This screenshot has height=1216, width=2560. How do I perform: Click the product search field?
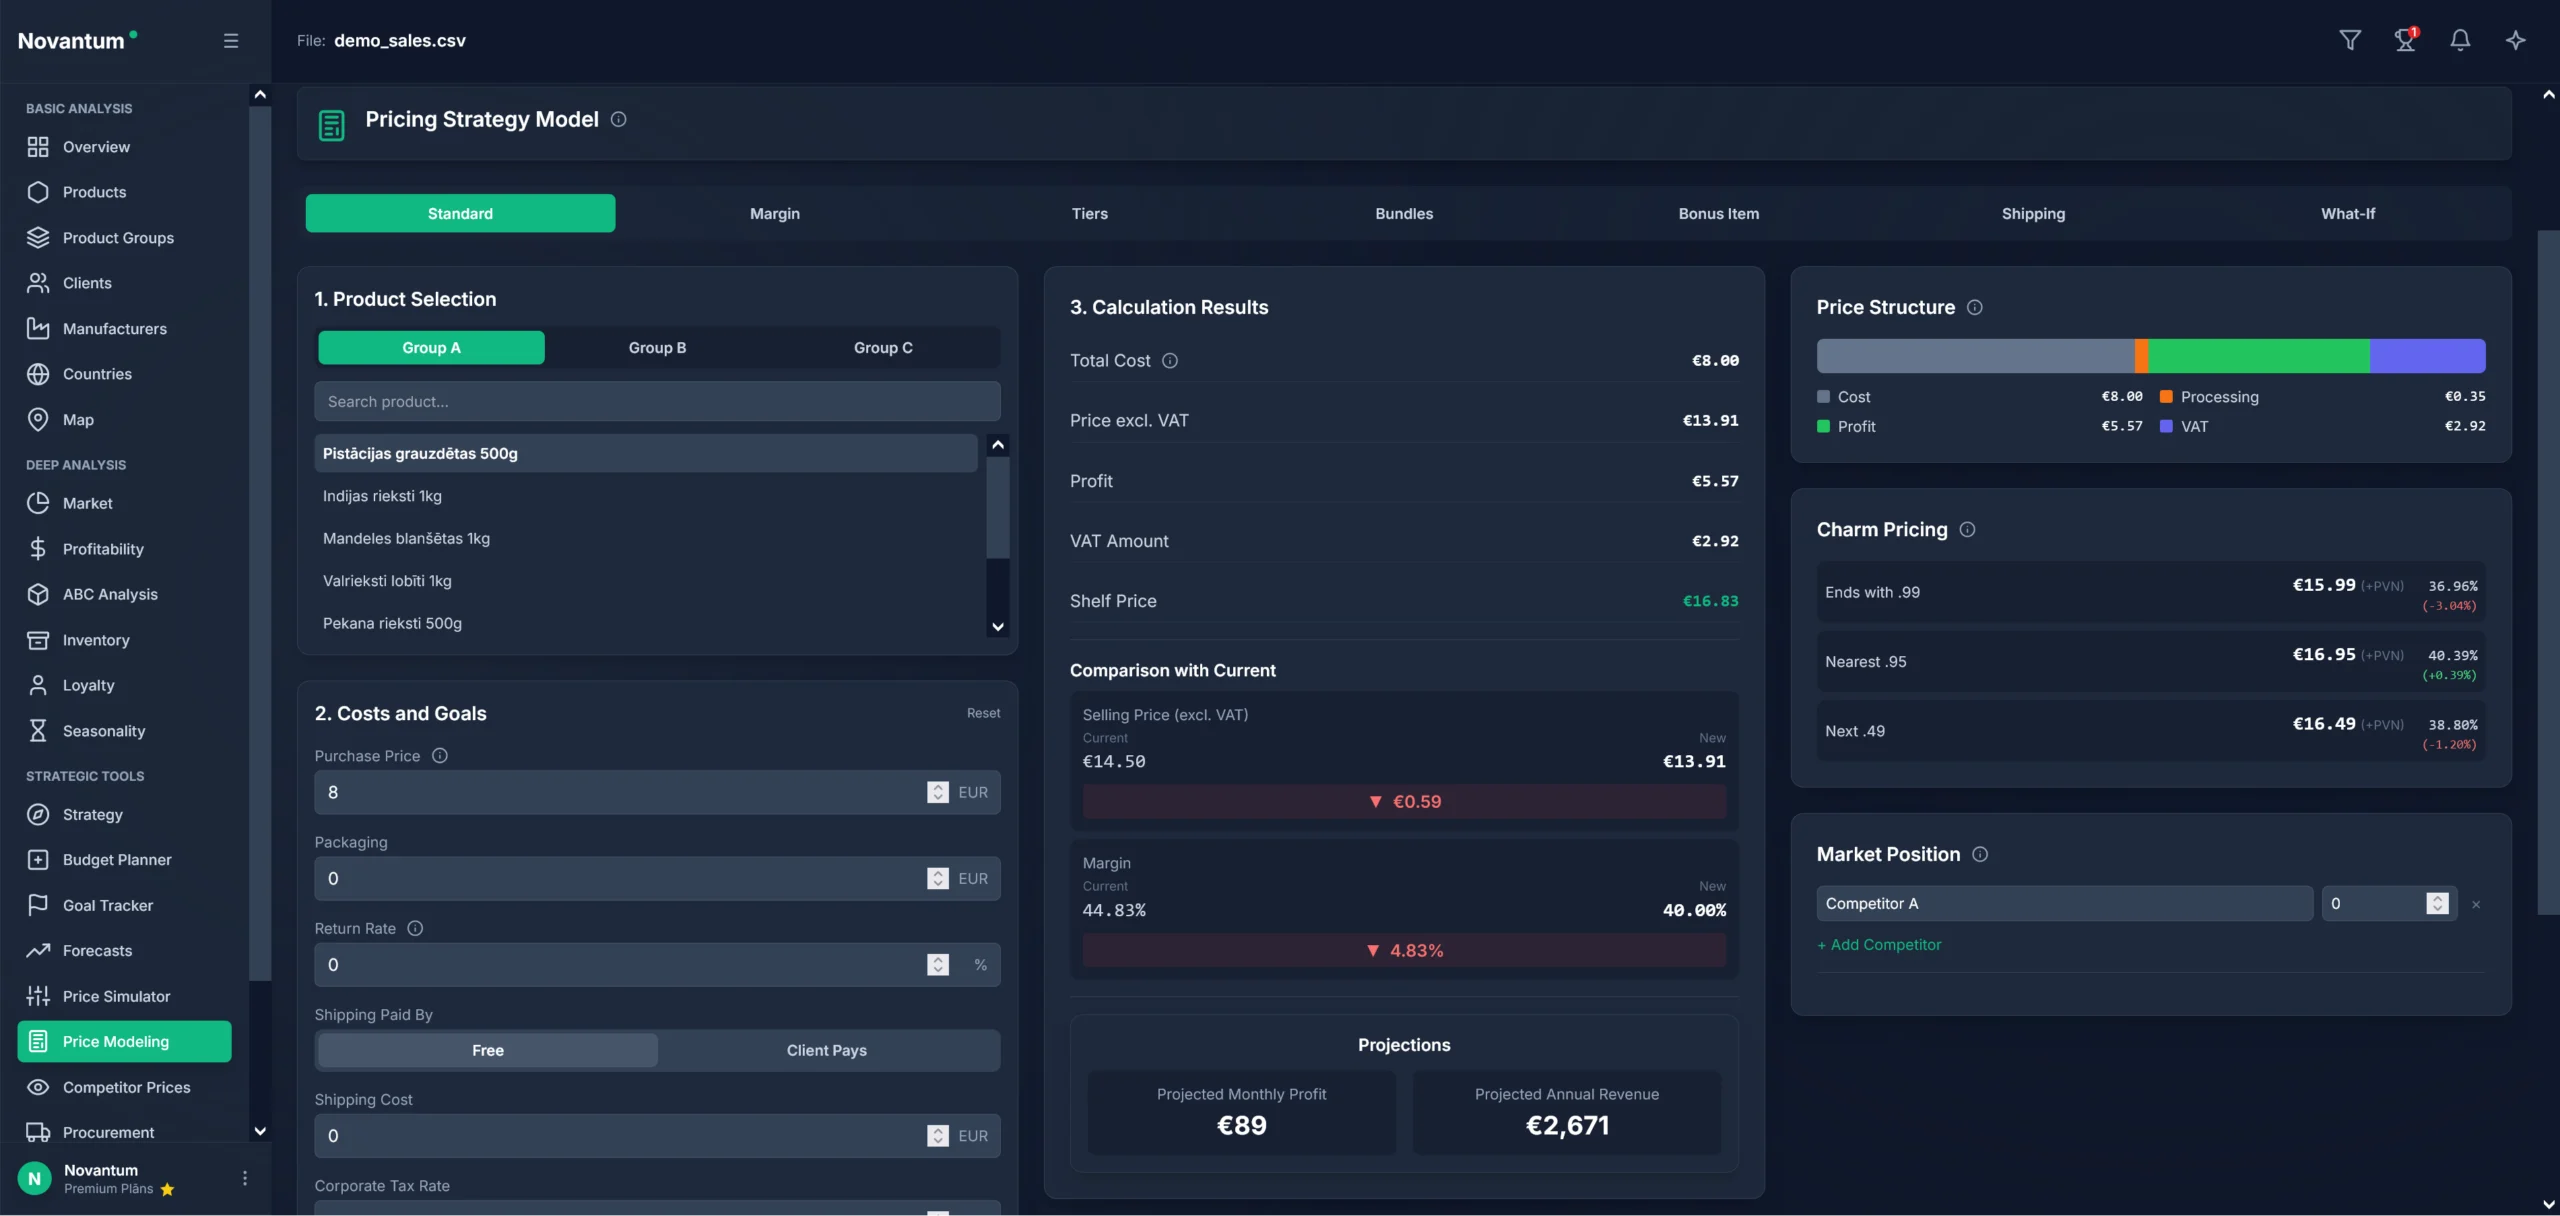tap(657, 401)
